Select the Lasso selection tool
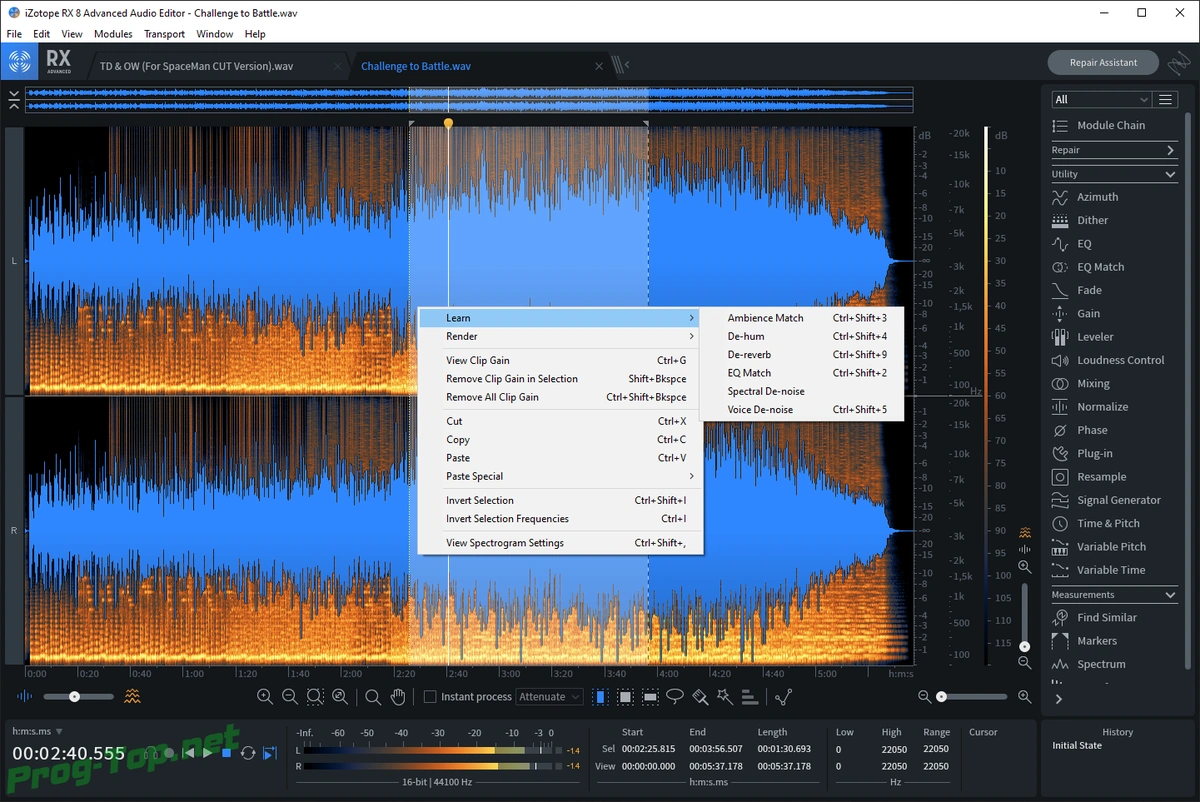Screen dimensions: 1200x802 coord(675,697)
